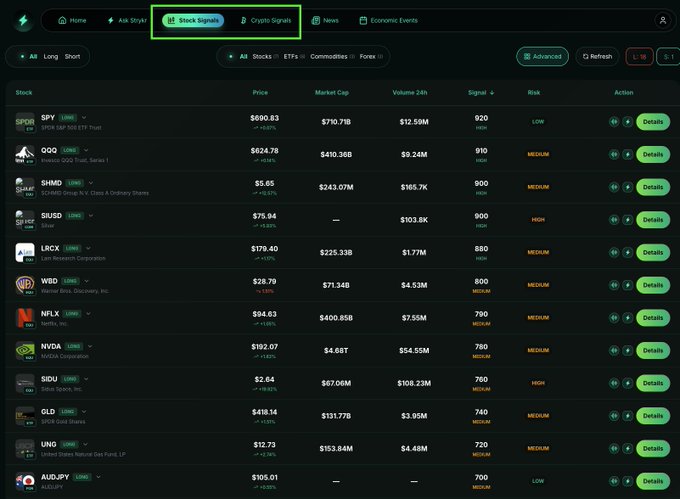Viewport: 680px width, 499px height.
Task: Click the sound icon in the QQQ row
Action: coord(614,155)
